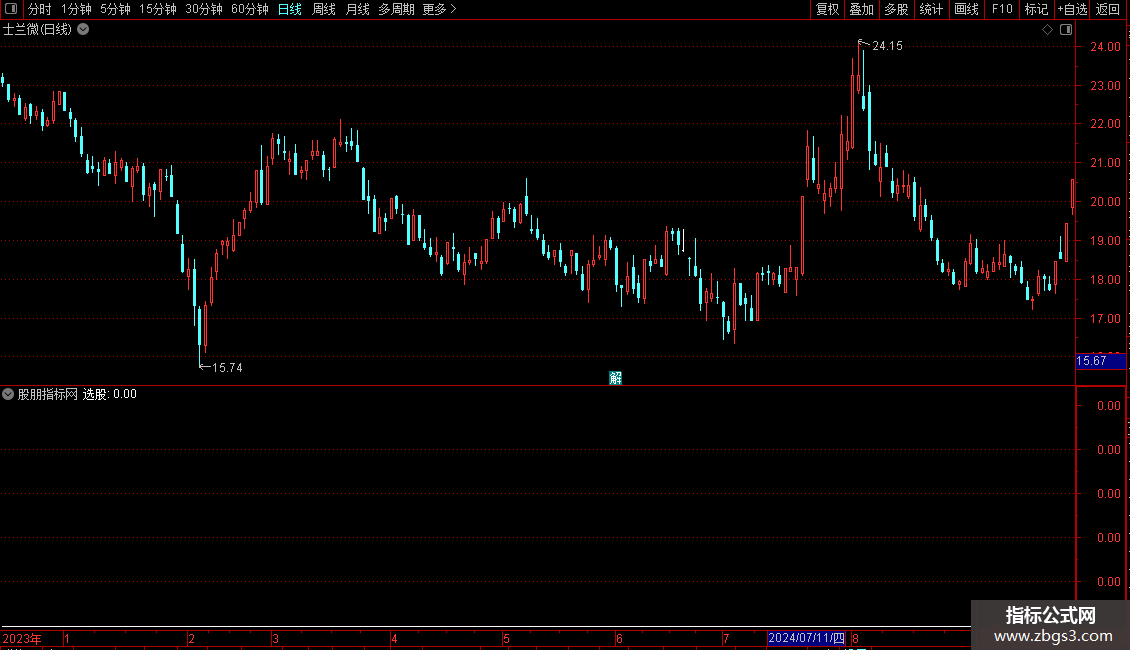This screenshot has height=650, width=1130.
Task: Select the 30分钟 period tab
Action: pyautogui.click(x=204, y=9)
